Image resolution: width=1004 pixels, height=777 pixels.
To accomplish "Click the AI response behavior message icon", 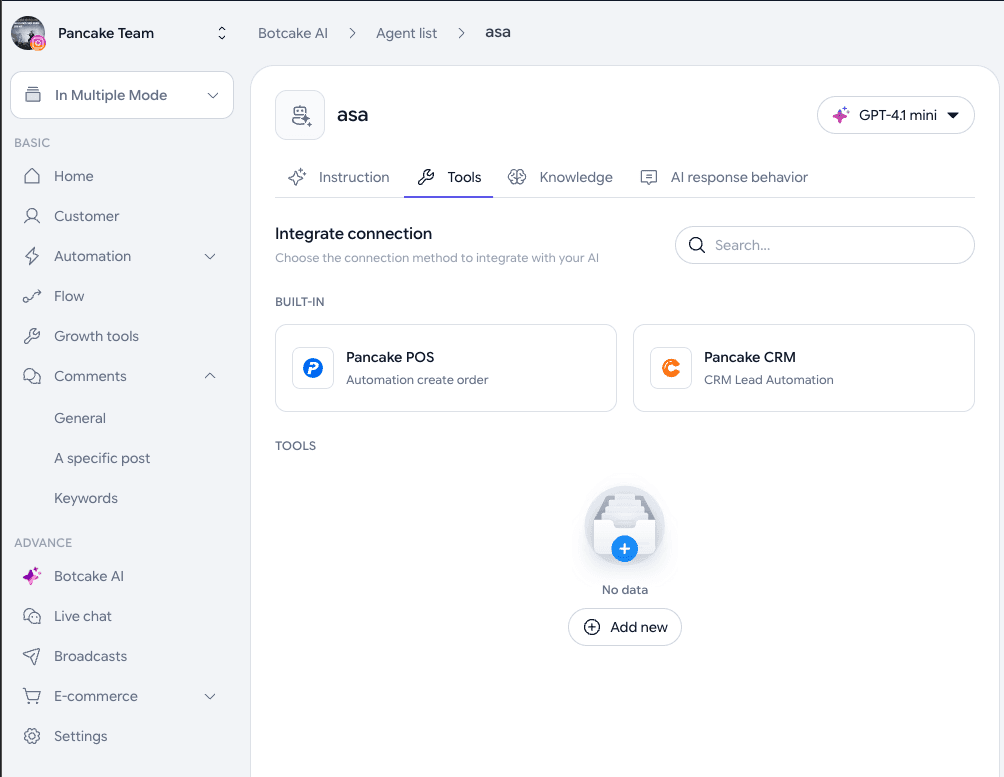I will click(649, 177).
